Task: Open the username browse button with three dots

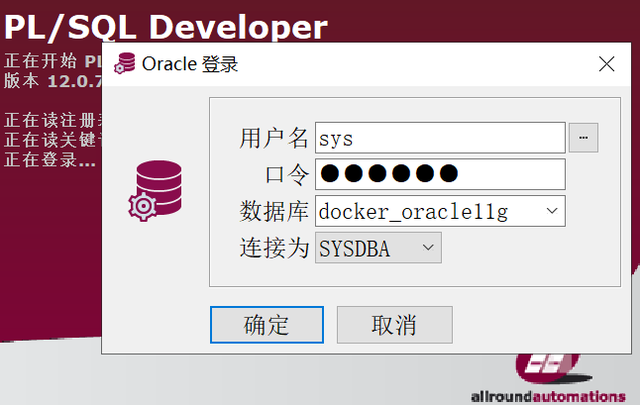Action: 583,138
